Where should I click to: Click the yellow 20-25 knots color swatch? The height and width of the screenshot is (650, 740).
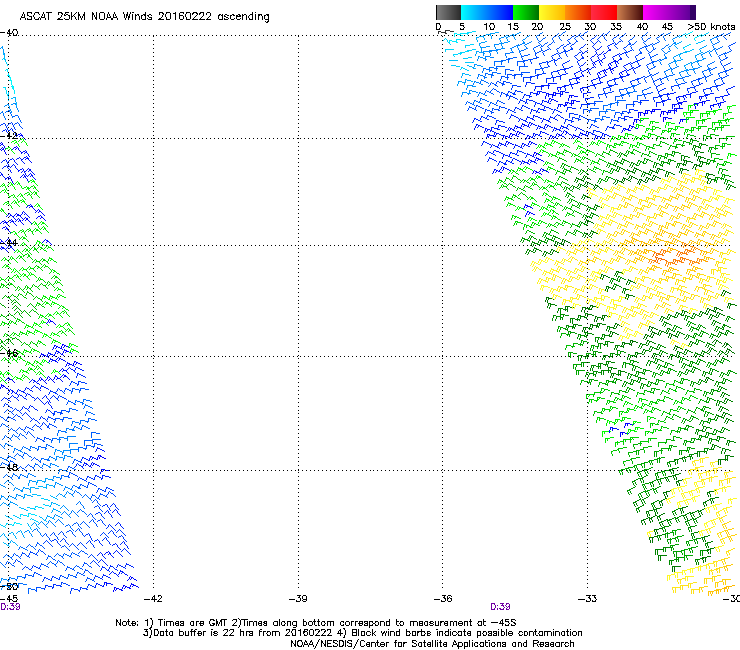pyautogui.click(x=552, y=12)
